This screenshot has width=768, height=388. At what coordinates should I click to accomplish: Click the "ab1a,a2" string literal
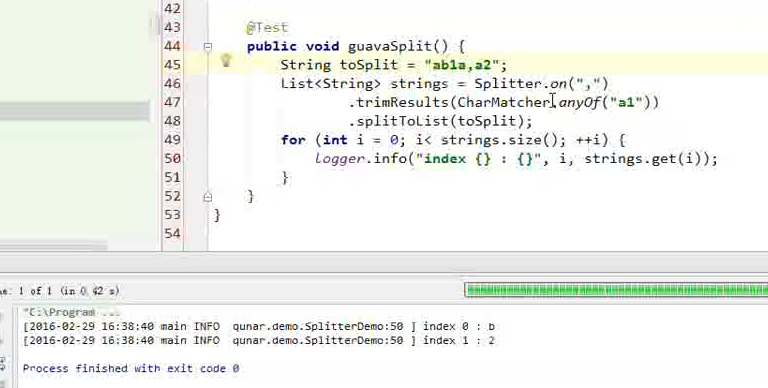coord(462,65)
